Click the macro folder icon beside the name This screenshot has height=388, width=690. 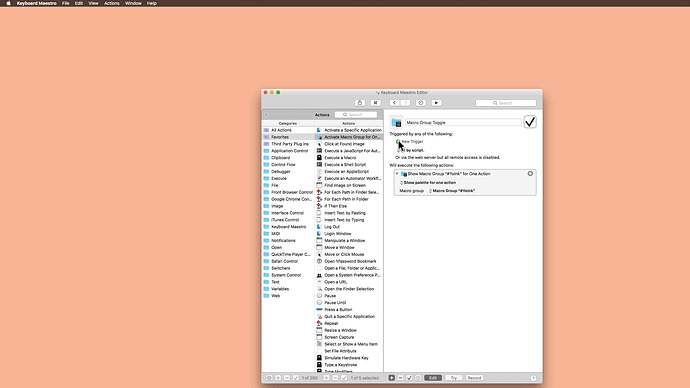(x=396, y=122)
